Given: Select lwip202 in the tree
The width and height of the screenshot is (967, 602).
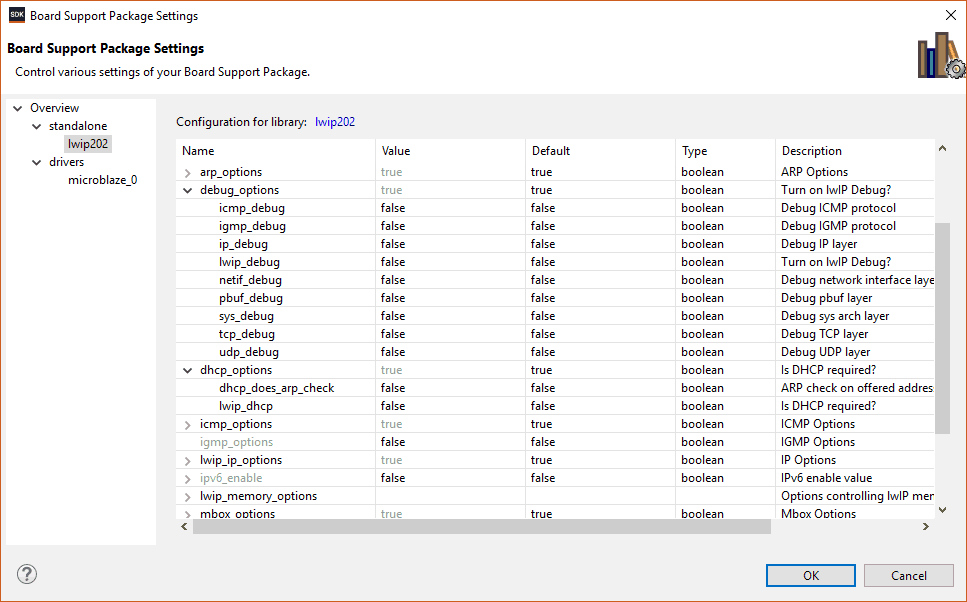Looking at the screenshot, I should [88, 144].
